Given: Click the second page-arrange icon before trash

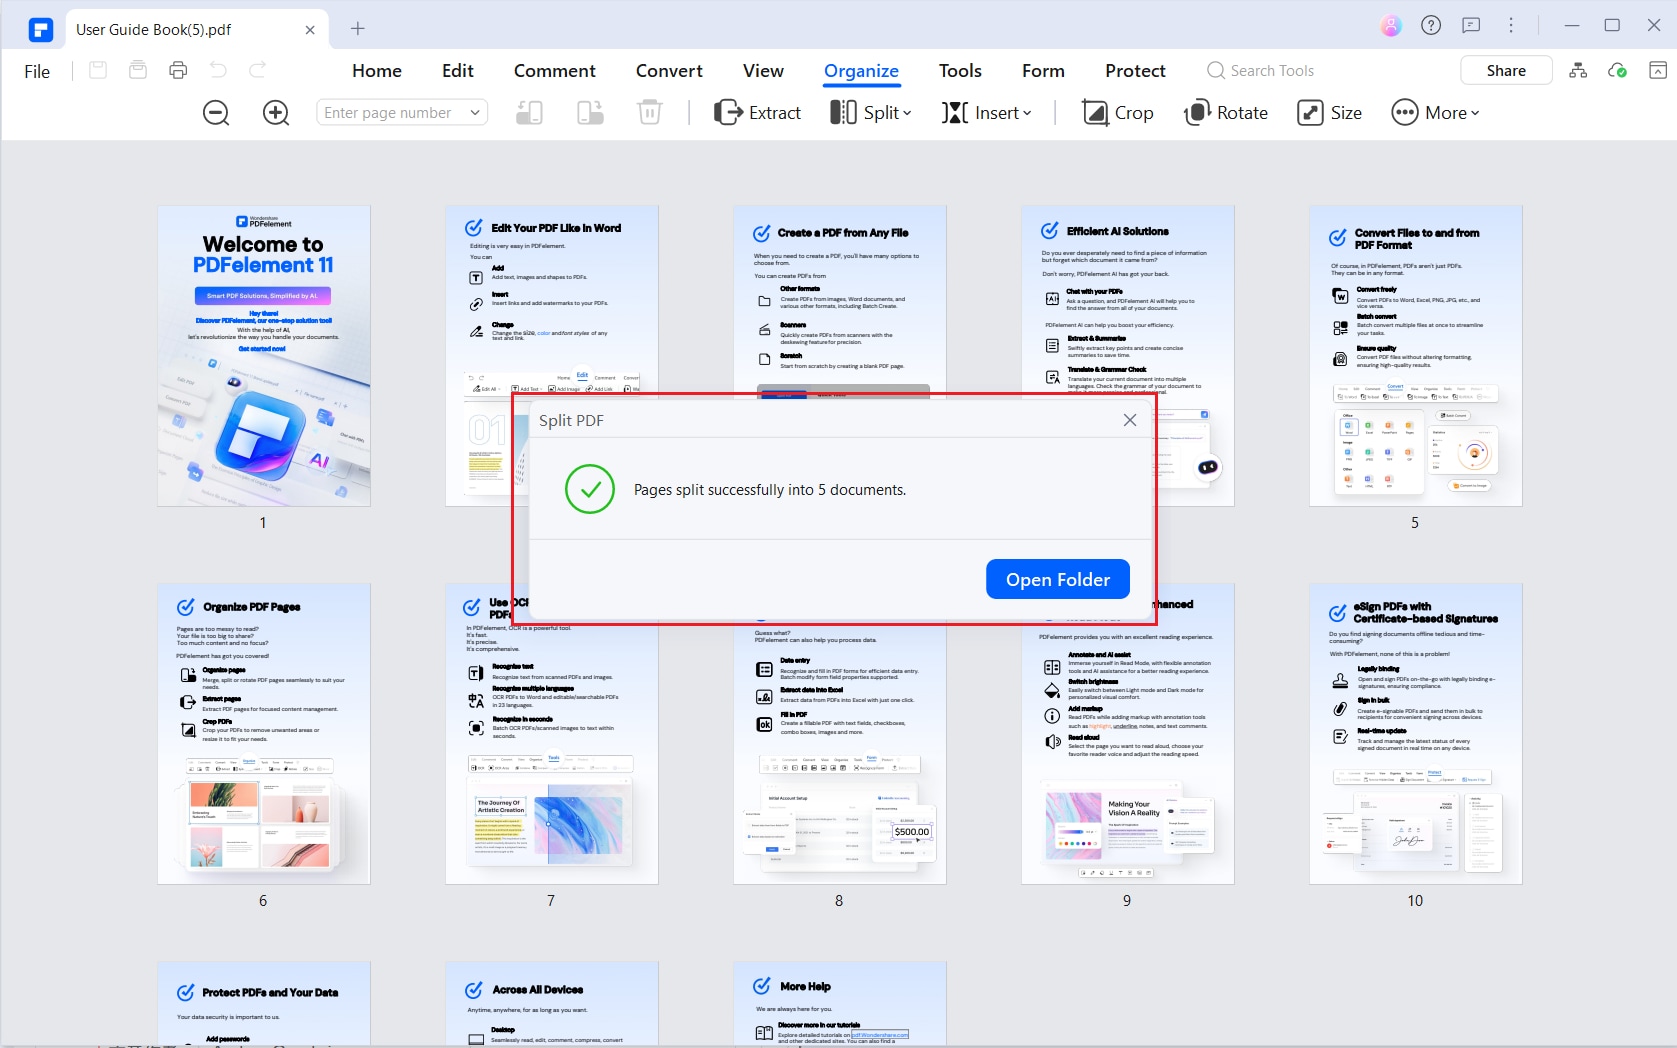Looking at the screenshot, I should [x=590, y=113].
